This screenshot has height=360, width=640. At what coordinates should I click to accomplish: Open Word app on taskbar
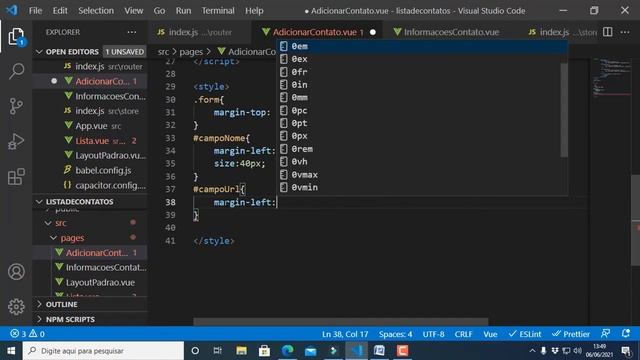click(x=379, y=351)
